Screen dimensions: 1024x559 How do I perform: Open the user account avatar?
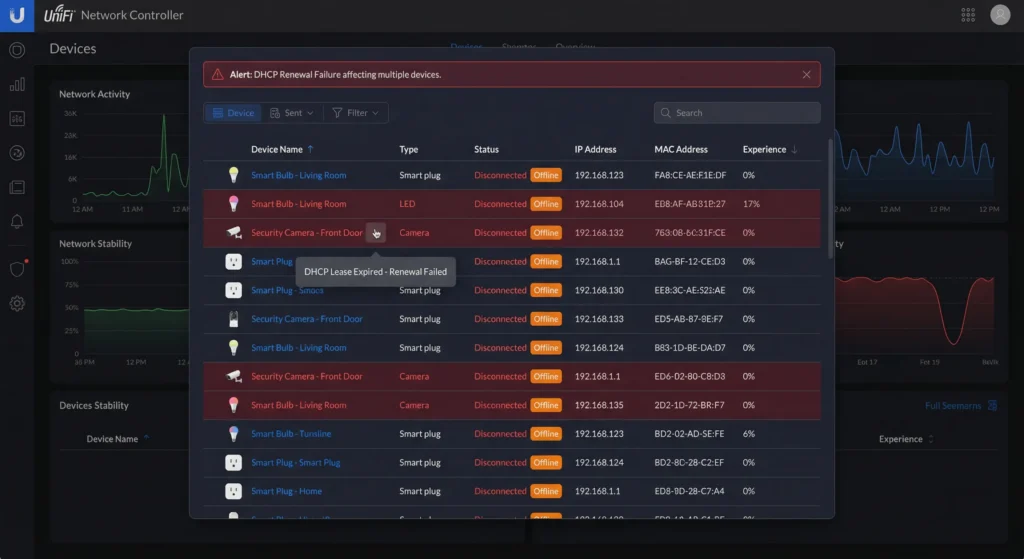(1000, 15)
